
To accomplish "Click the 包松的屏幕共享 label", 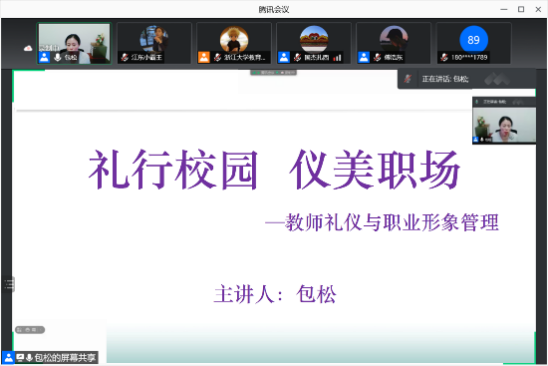I will pyautogui.click(x=65, y=358).
